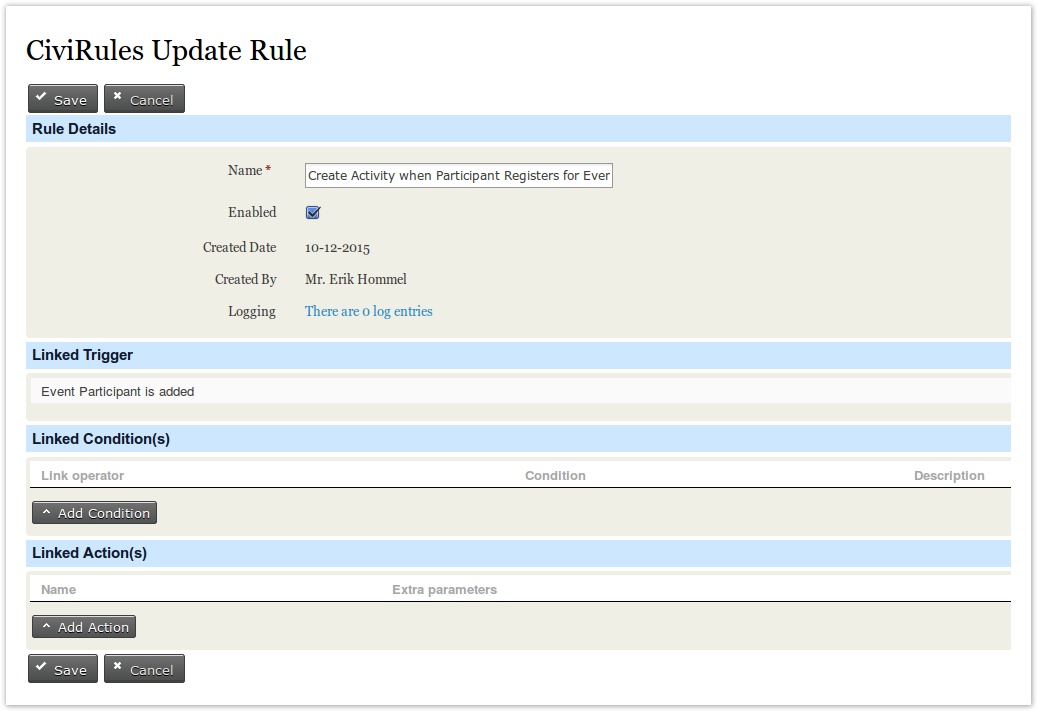Click the caret icon on Add Condition
Screen dimensions: 1037x711
tap(46, 513)
